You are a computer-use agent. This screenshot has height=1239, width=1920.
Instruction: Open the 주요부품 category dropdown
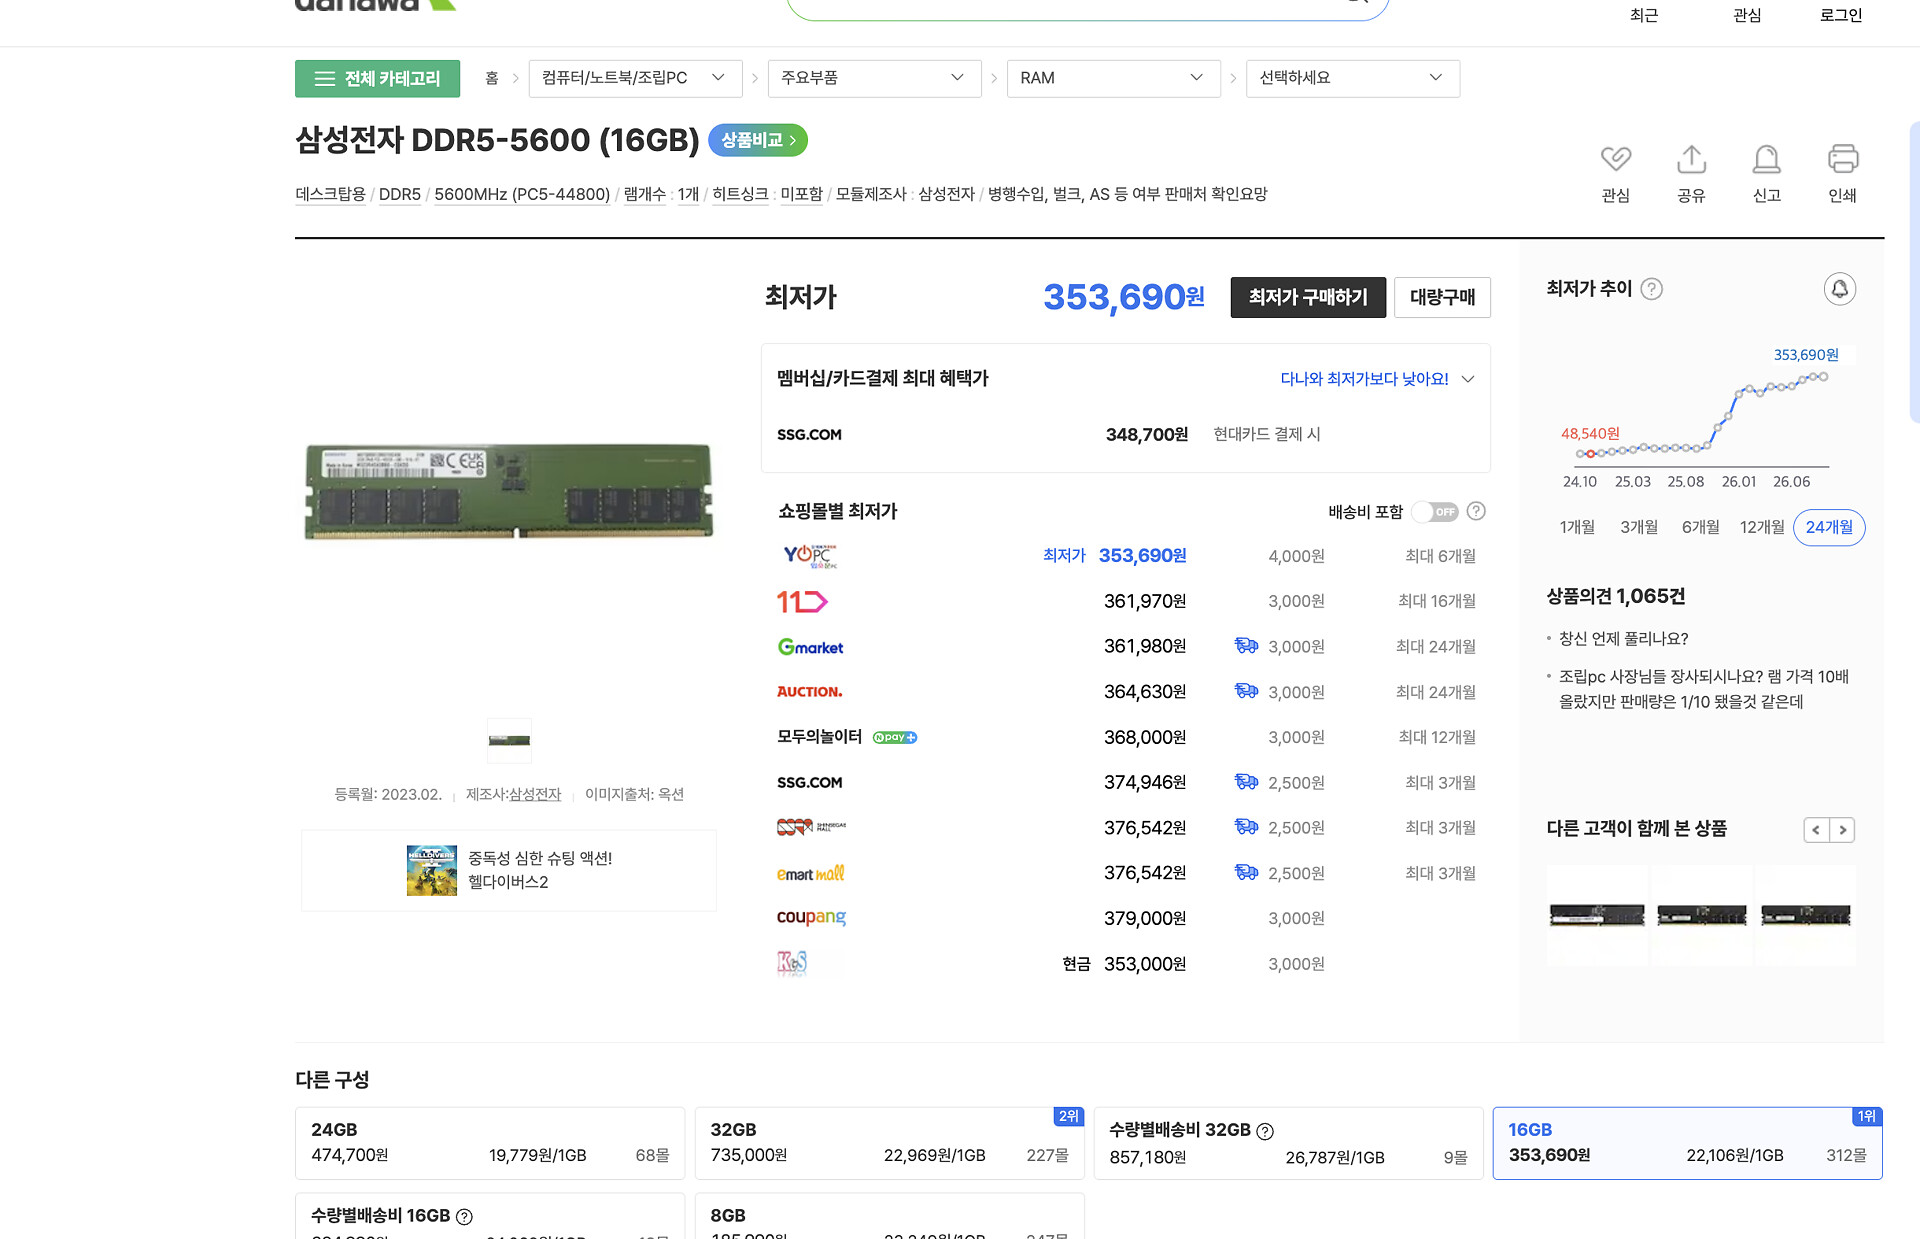(x=874, y=78)
